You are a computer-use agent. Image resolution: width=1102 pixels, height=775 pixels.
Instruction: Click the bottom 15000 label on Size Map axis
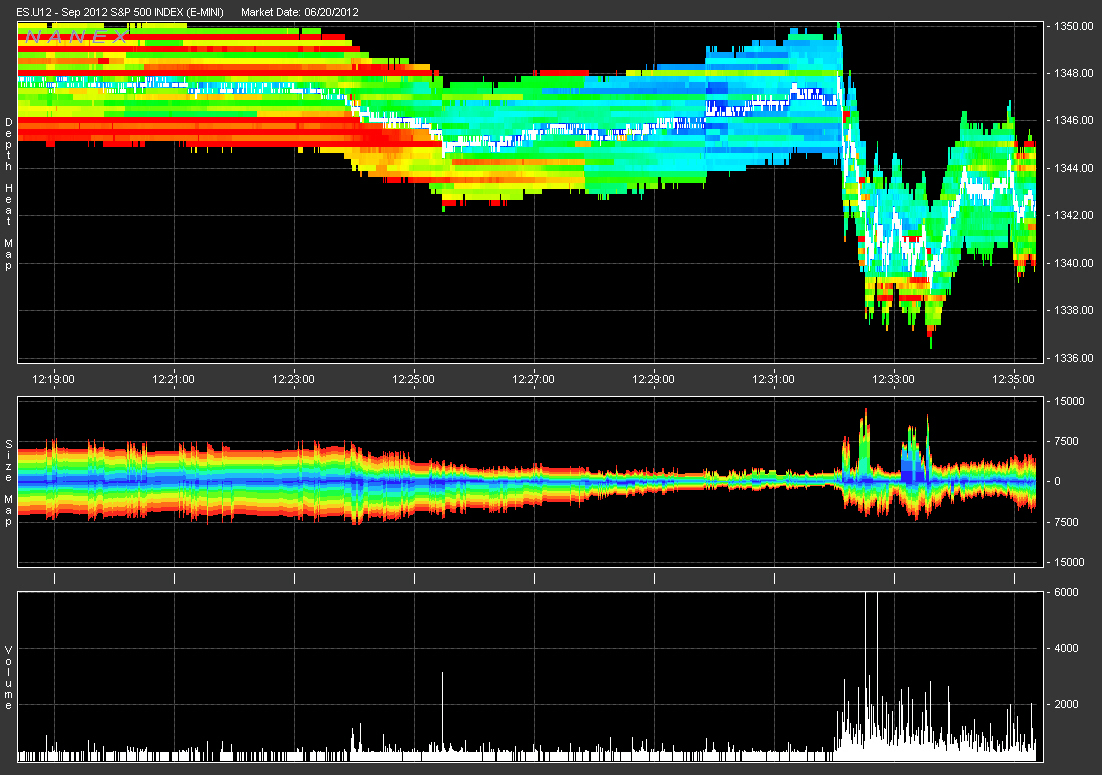pyautogui.click(x=1070, y=562)
